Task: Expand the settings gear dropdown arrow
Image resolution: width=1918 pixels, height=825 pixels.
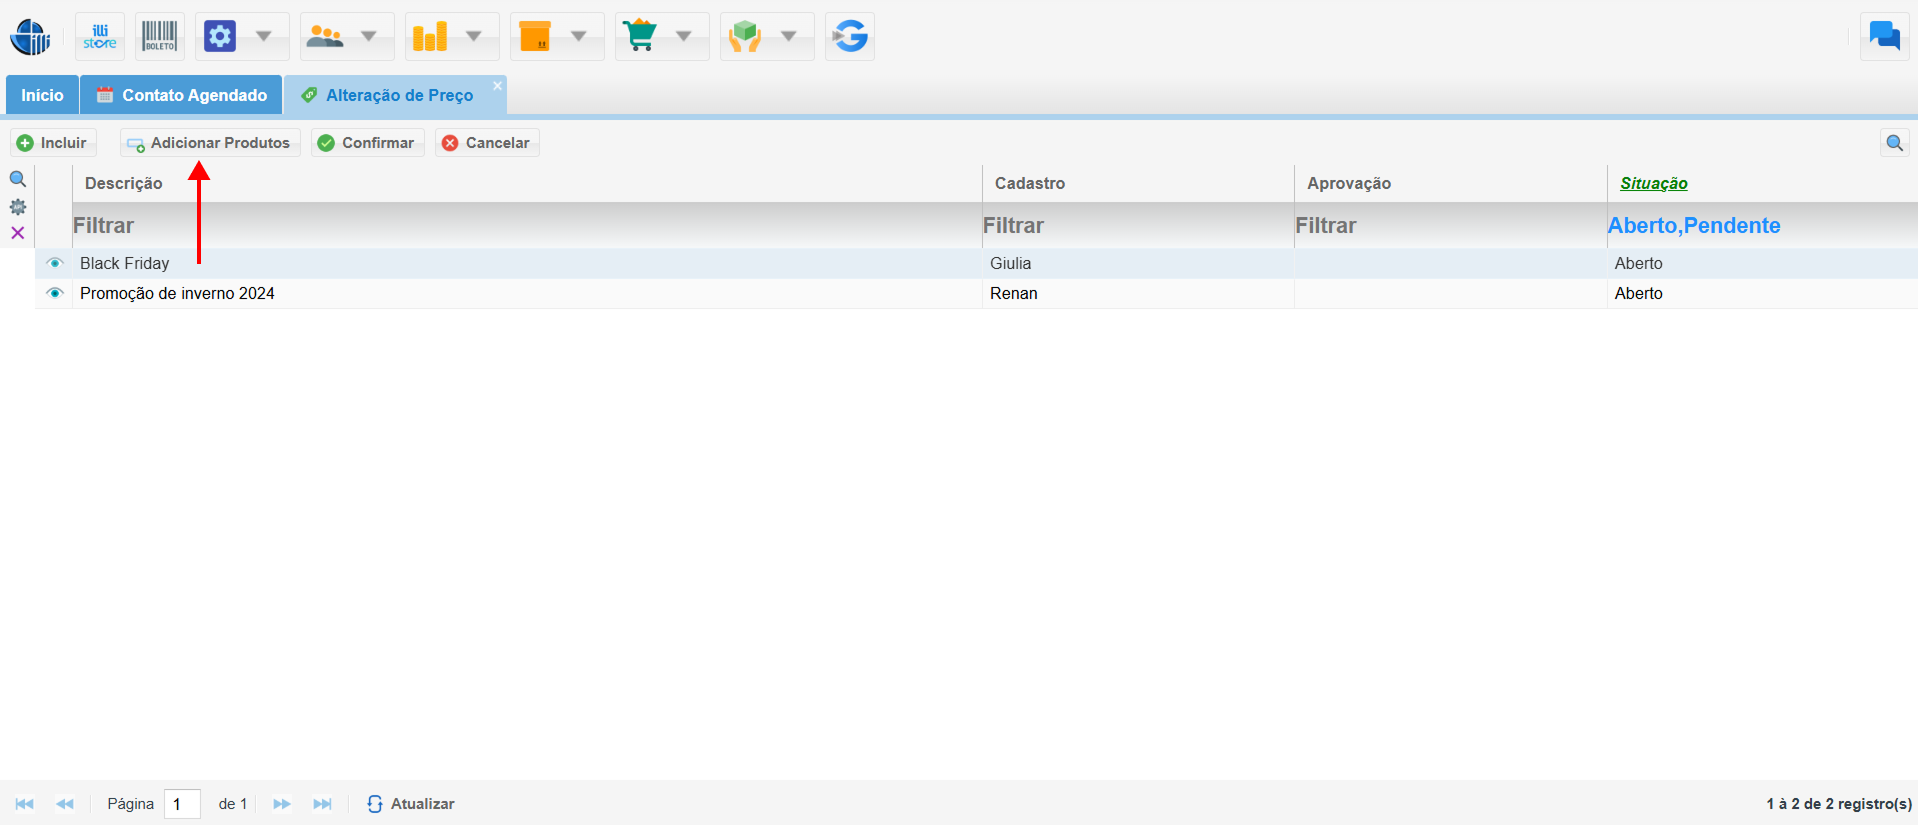Action: point(264,37)
